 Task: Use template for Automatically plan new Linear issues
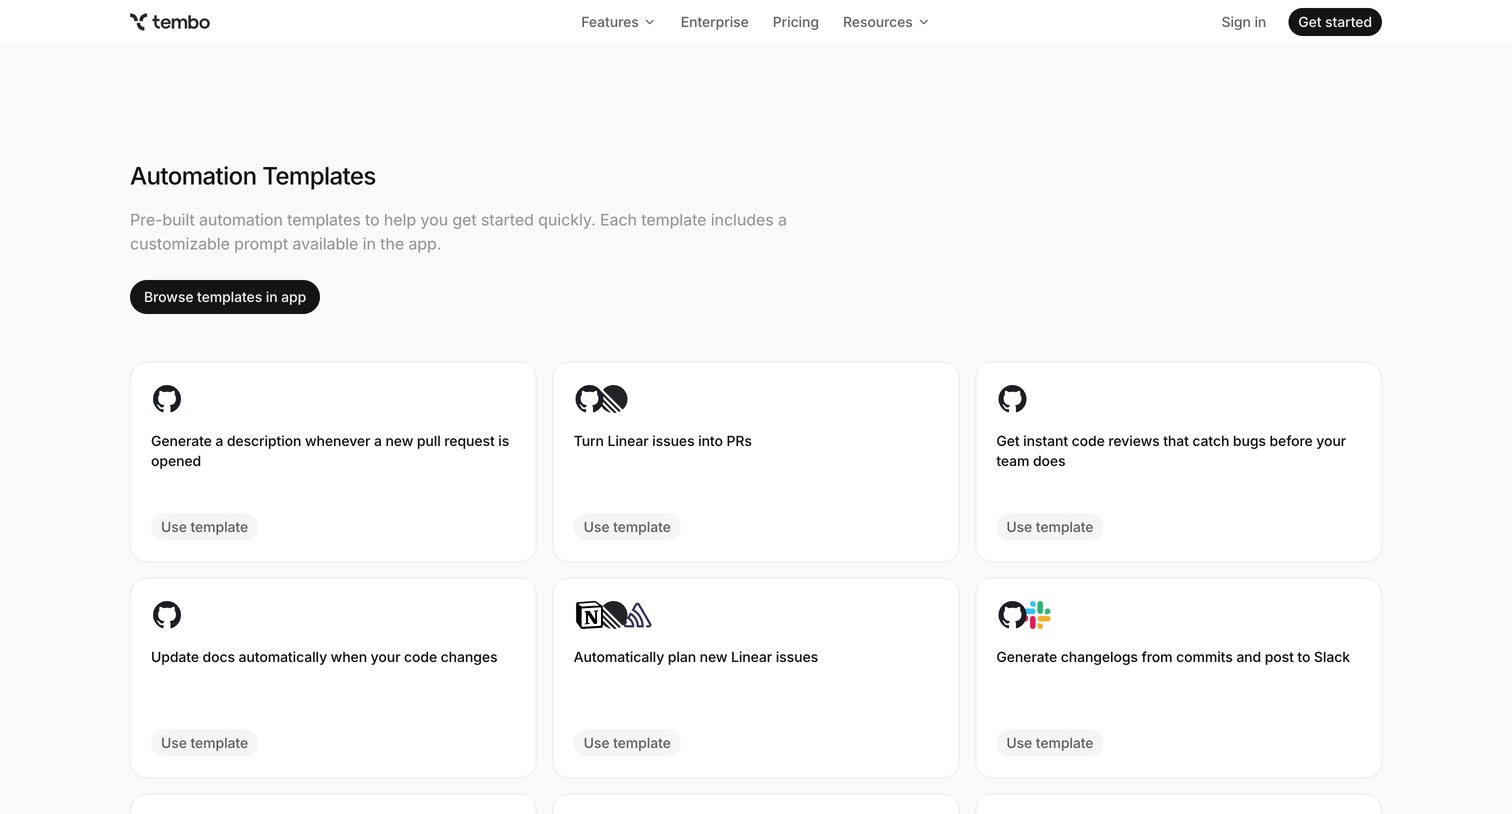(x=627, y=743)
